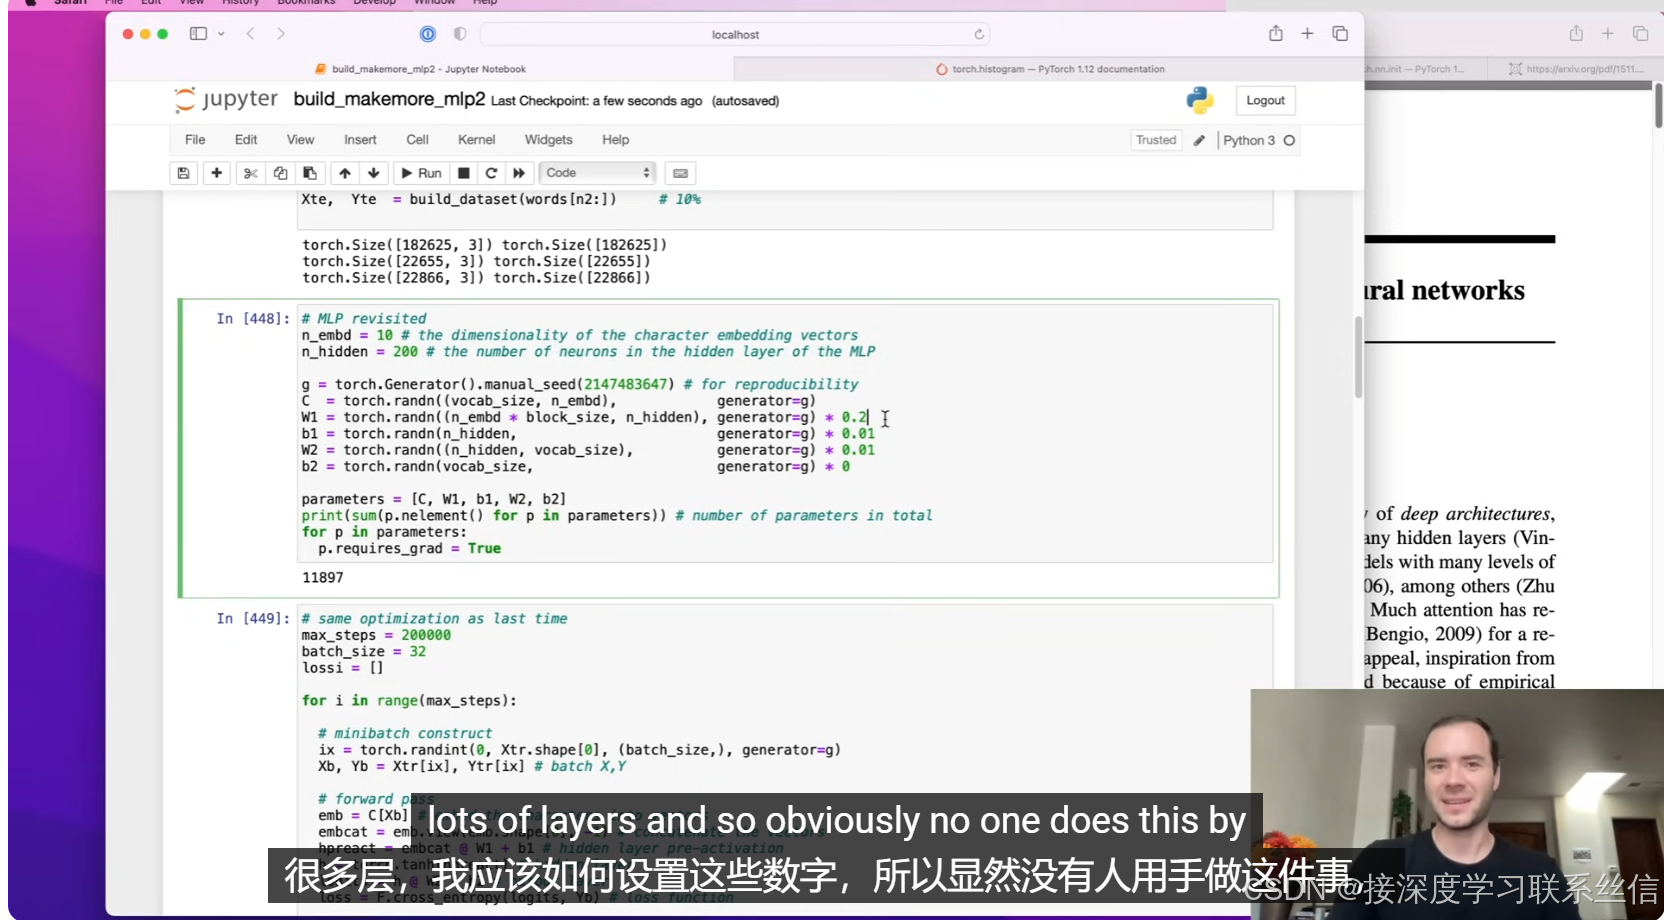Toggle the Safari sidebar icon
This screenshot has height=920, width=1664.
(x=198, y=34)
